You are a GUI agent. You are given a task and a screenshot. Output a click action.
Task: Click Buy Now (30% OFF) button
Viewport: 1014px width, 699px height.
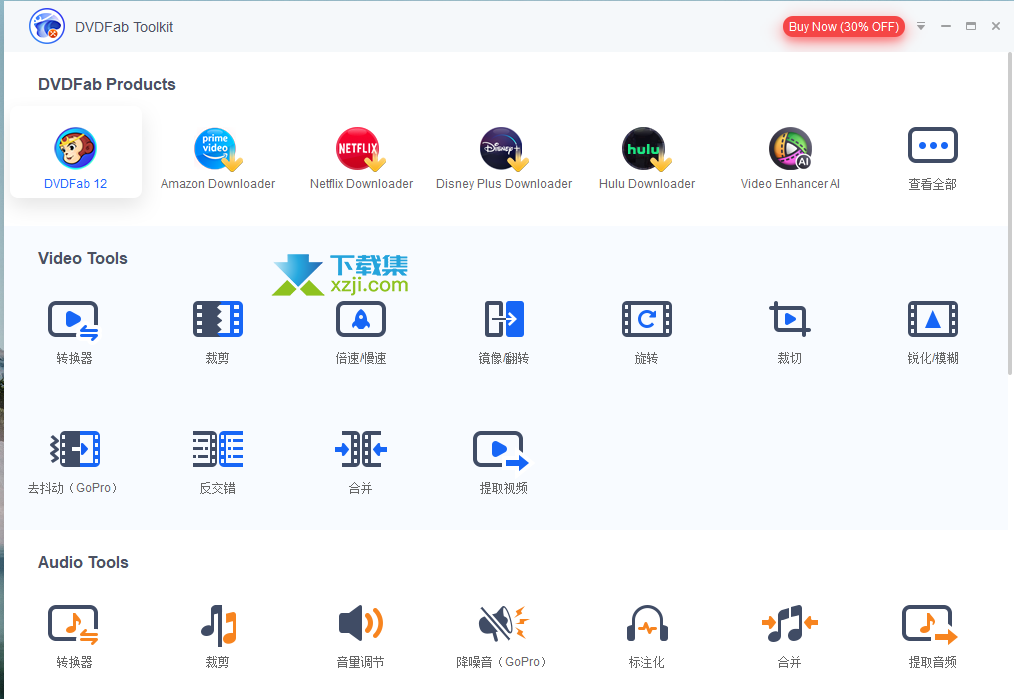(844, 27)
